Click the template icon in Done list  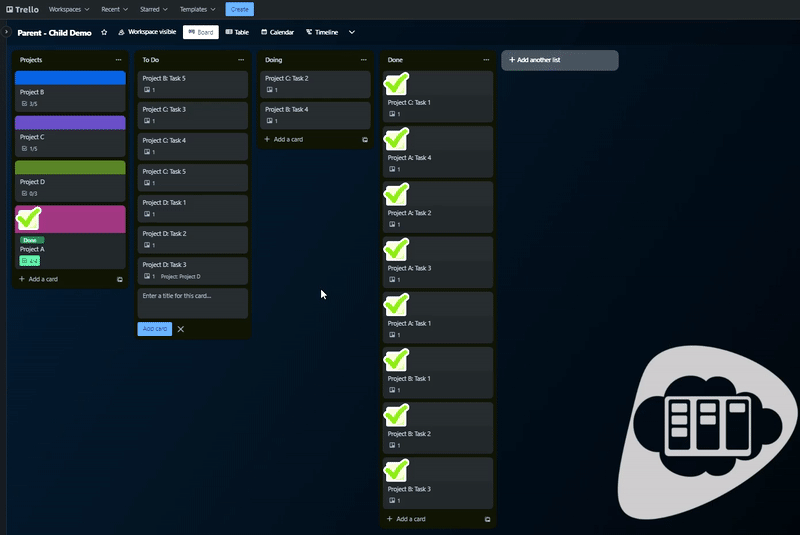[487, 520]
